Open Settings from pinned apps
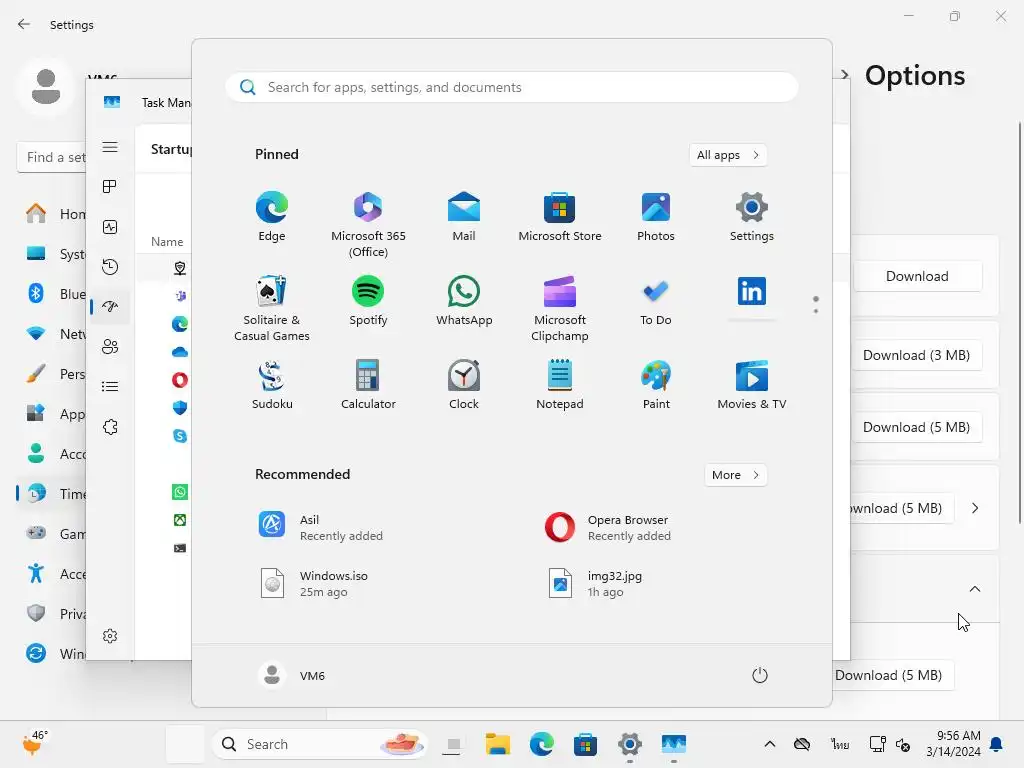1024x768 pixels. (752, 217)
